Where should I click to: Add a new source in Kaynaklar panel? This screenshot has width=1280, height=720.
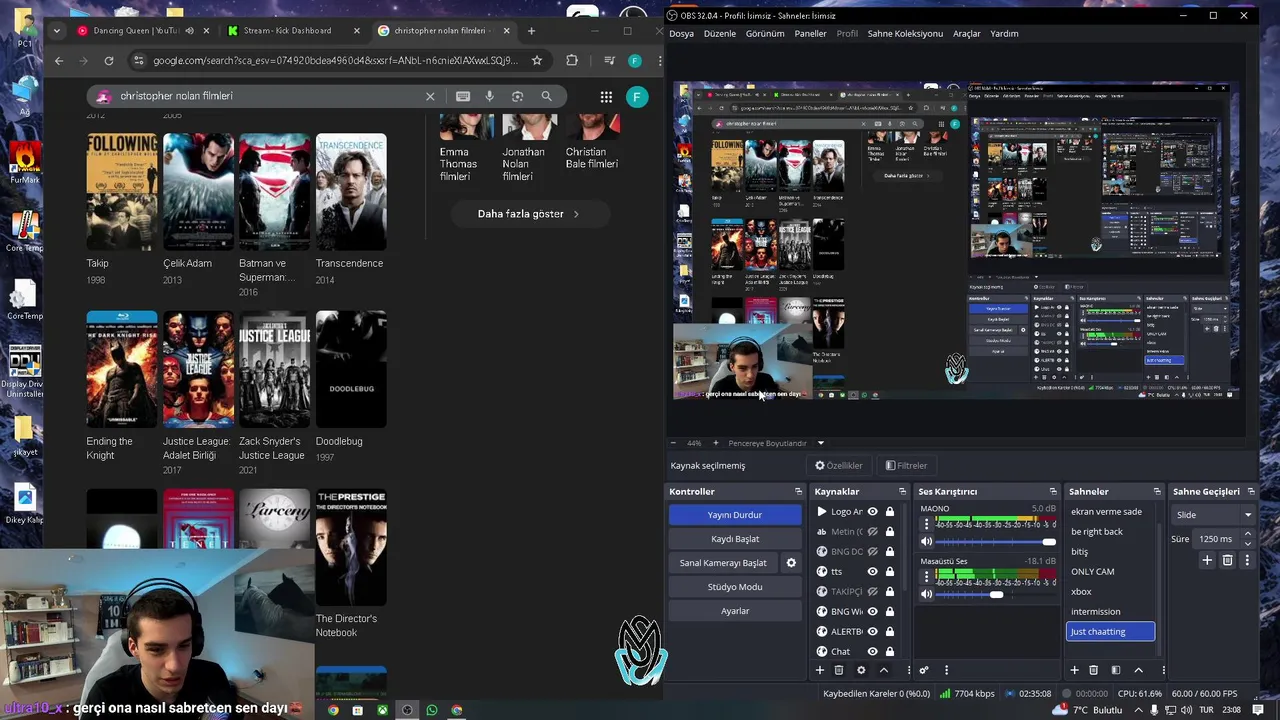(x=820, y=670)
